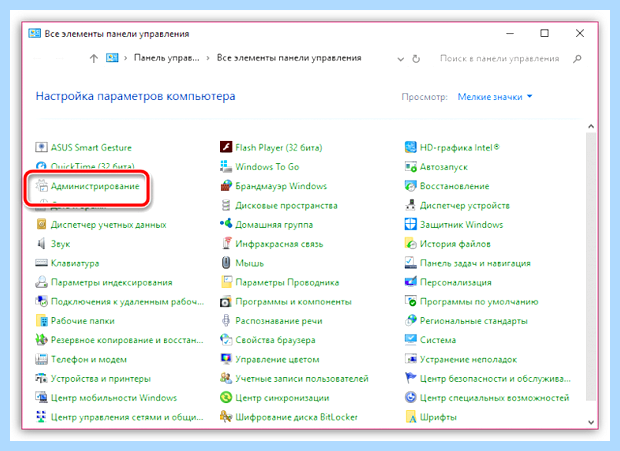Click the vertical scrollbar track
Screen dimensions: 620x451
(591, 267)
